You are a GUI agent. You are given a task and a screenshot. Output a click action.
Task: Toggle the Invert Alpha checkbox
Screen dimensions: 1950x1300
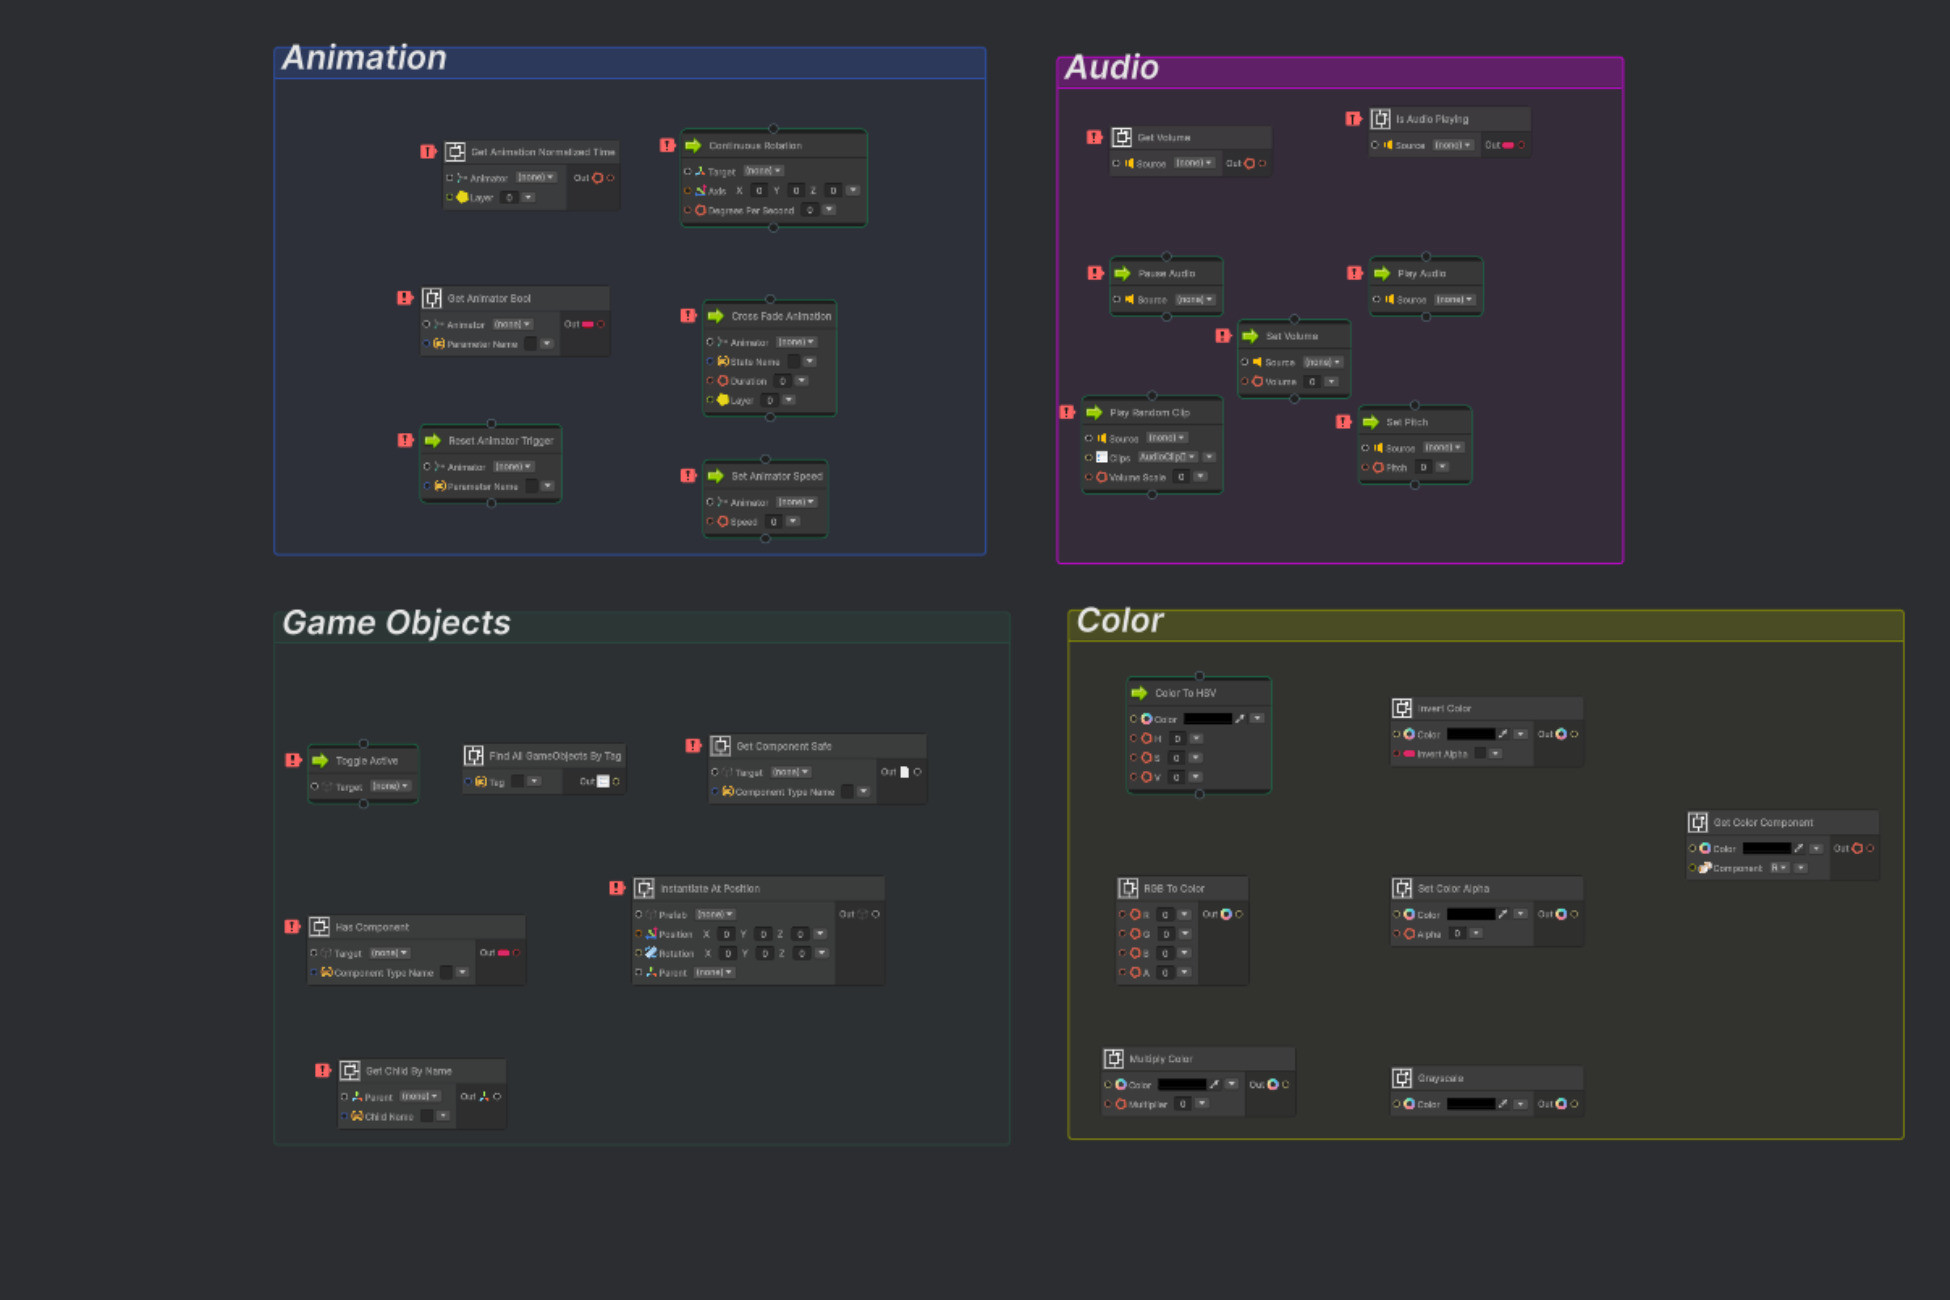1480,754
